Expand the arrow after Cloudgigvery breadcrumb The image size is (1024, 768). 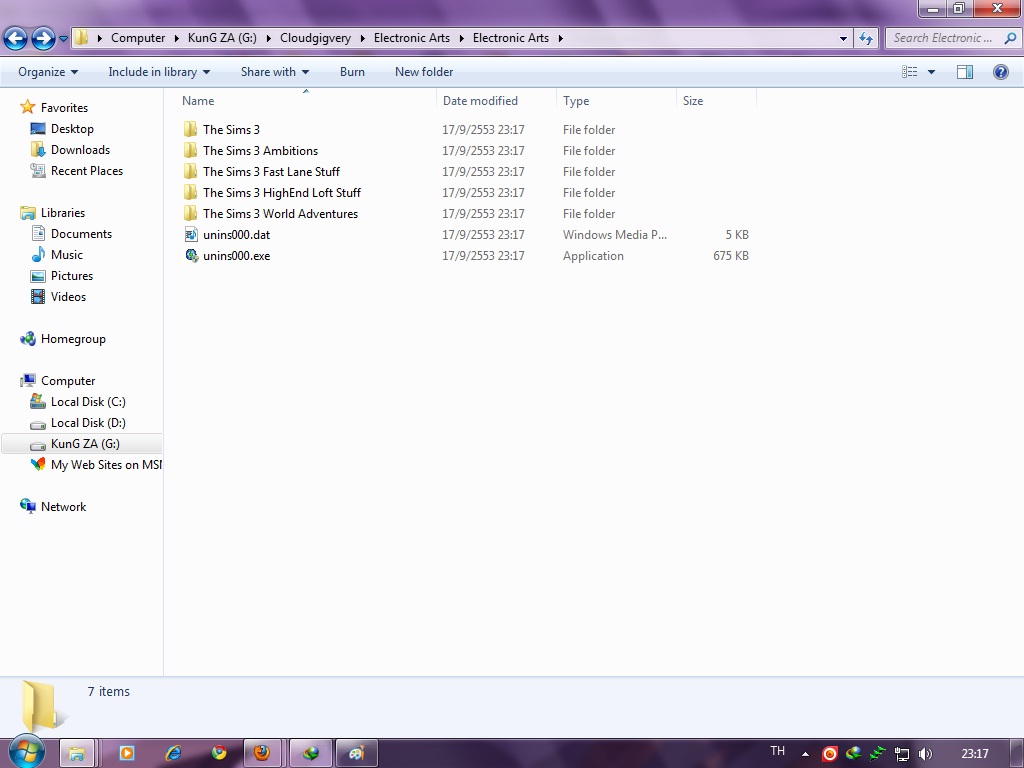pos(362,39)
